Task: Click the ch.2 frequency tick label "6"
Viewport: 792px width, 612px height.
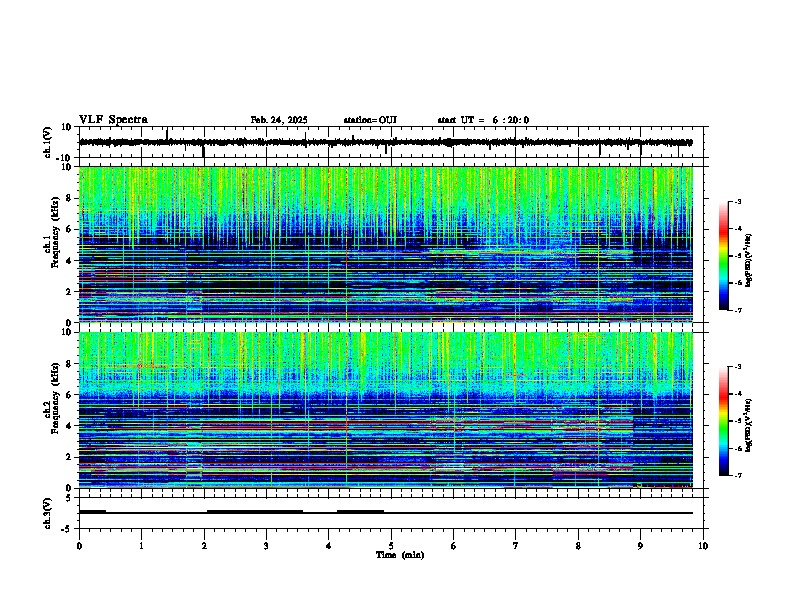Action: 69,395
